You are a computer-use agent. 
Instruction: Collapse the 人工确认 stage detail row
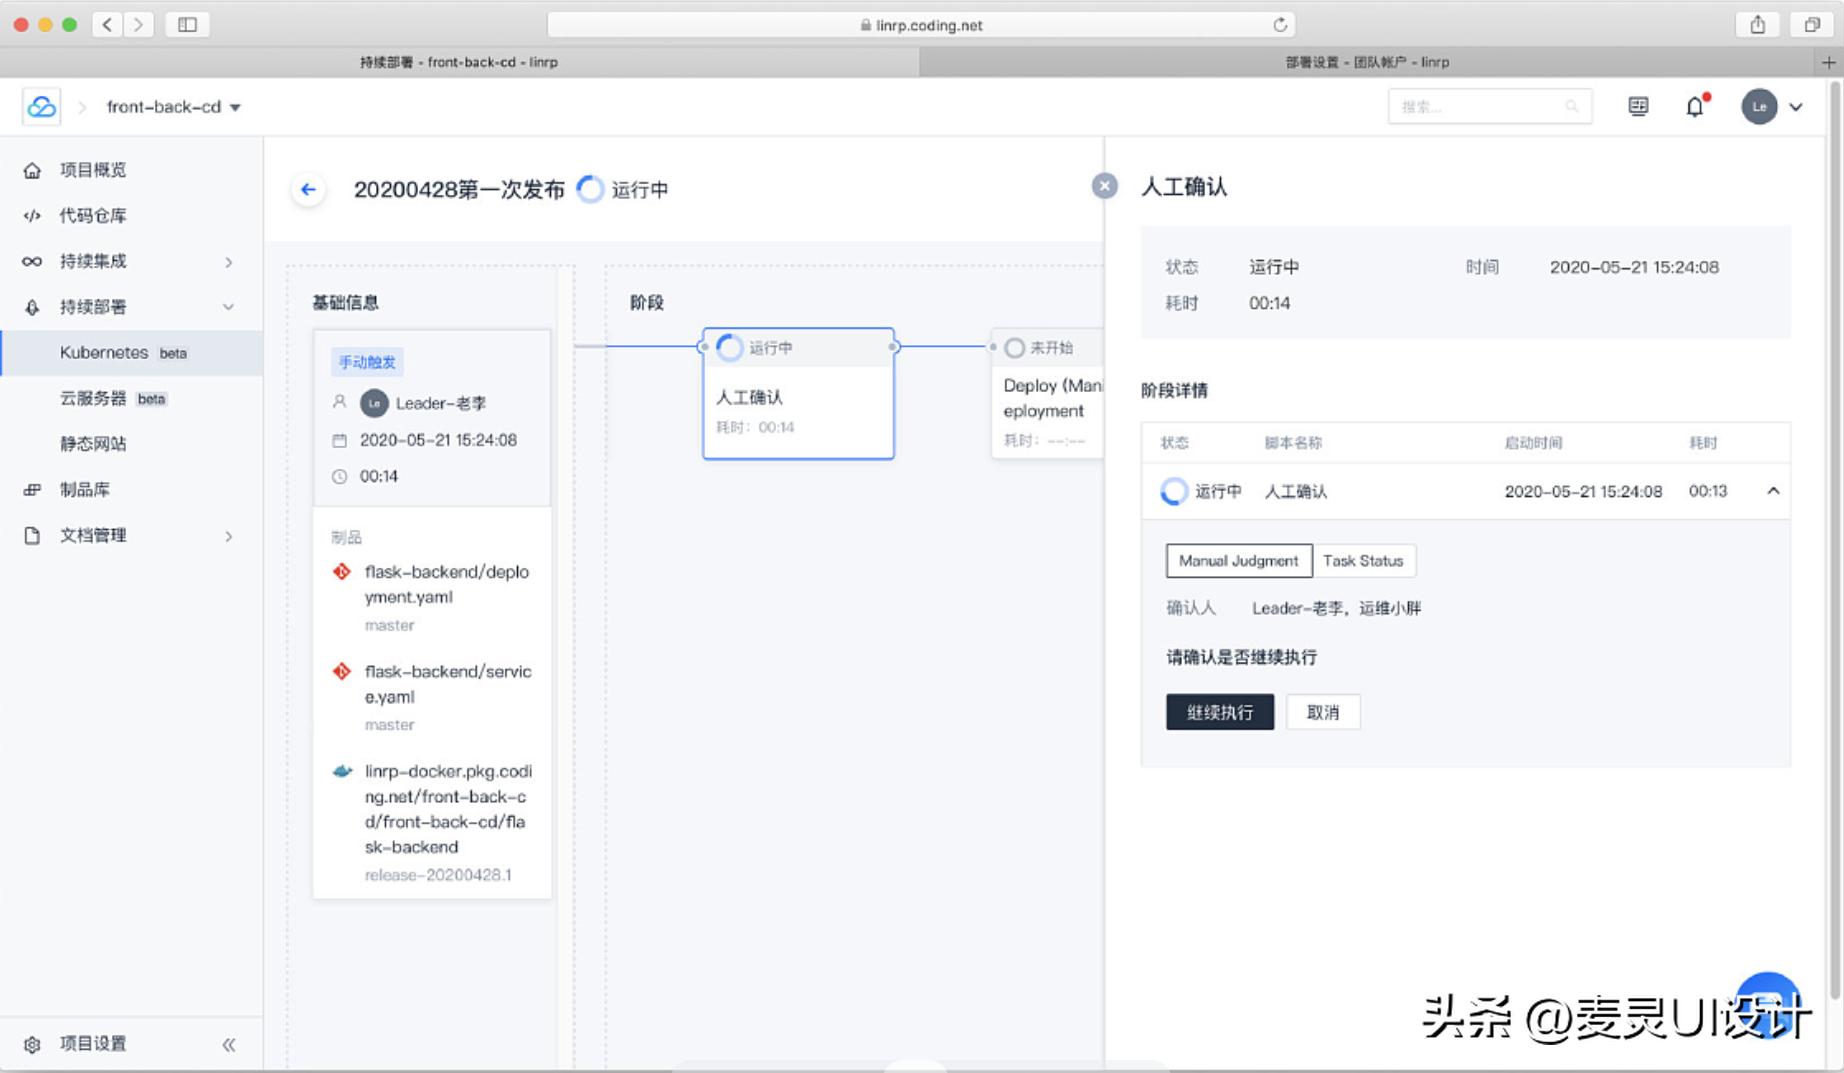coord(1773,491)
